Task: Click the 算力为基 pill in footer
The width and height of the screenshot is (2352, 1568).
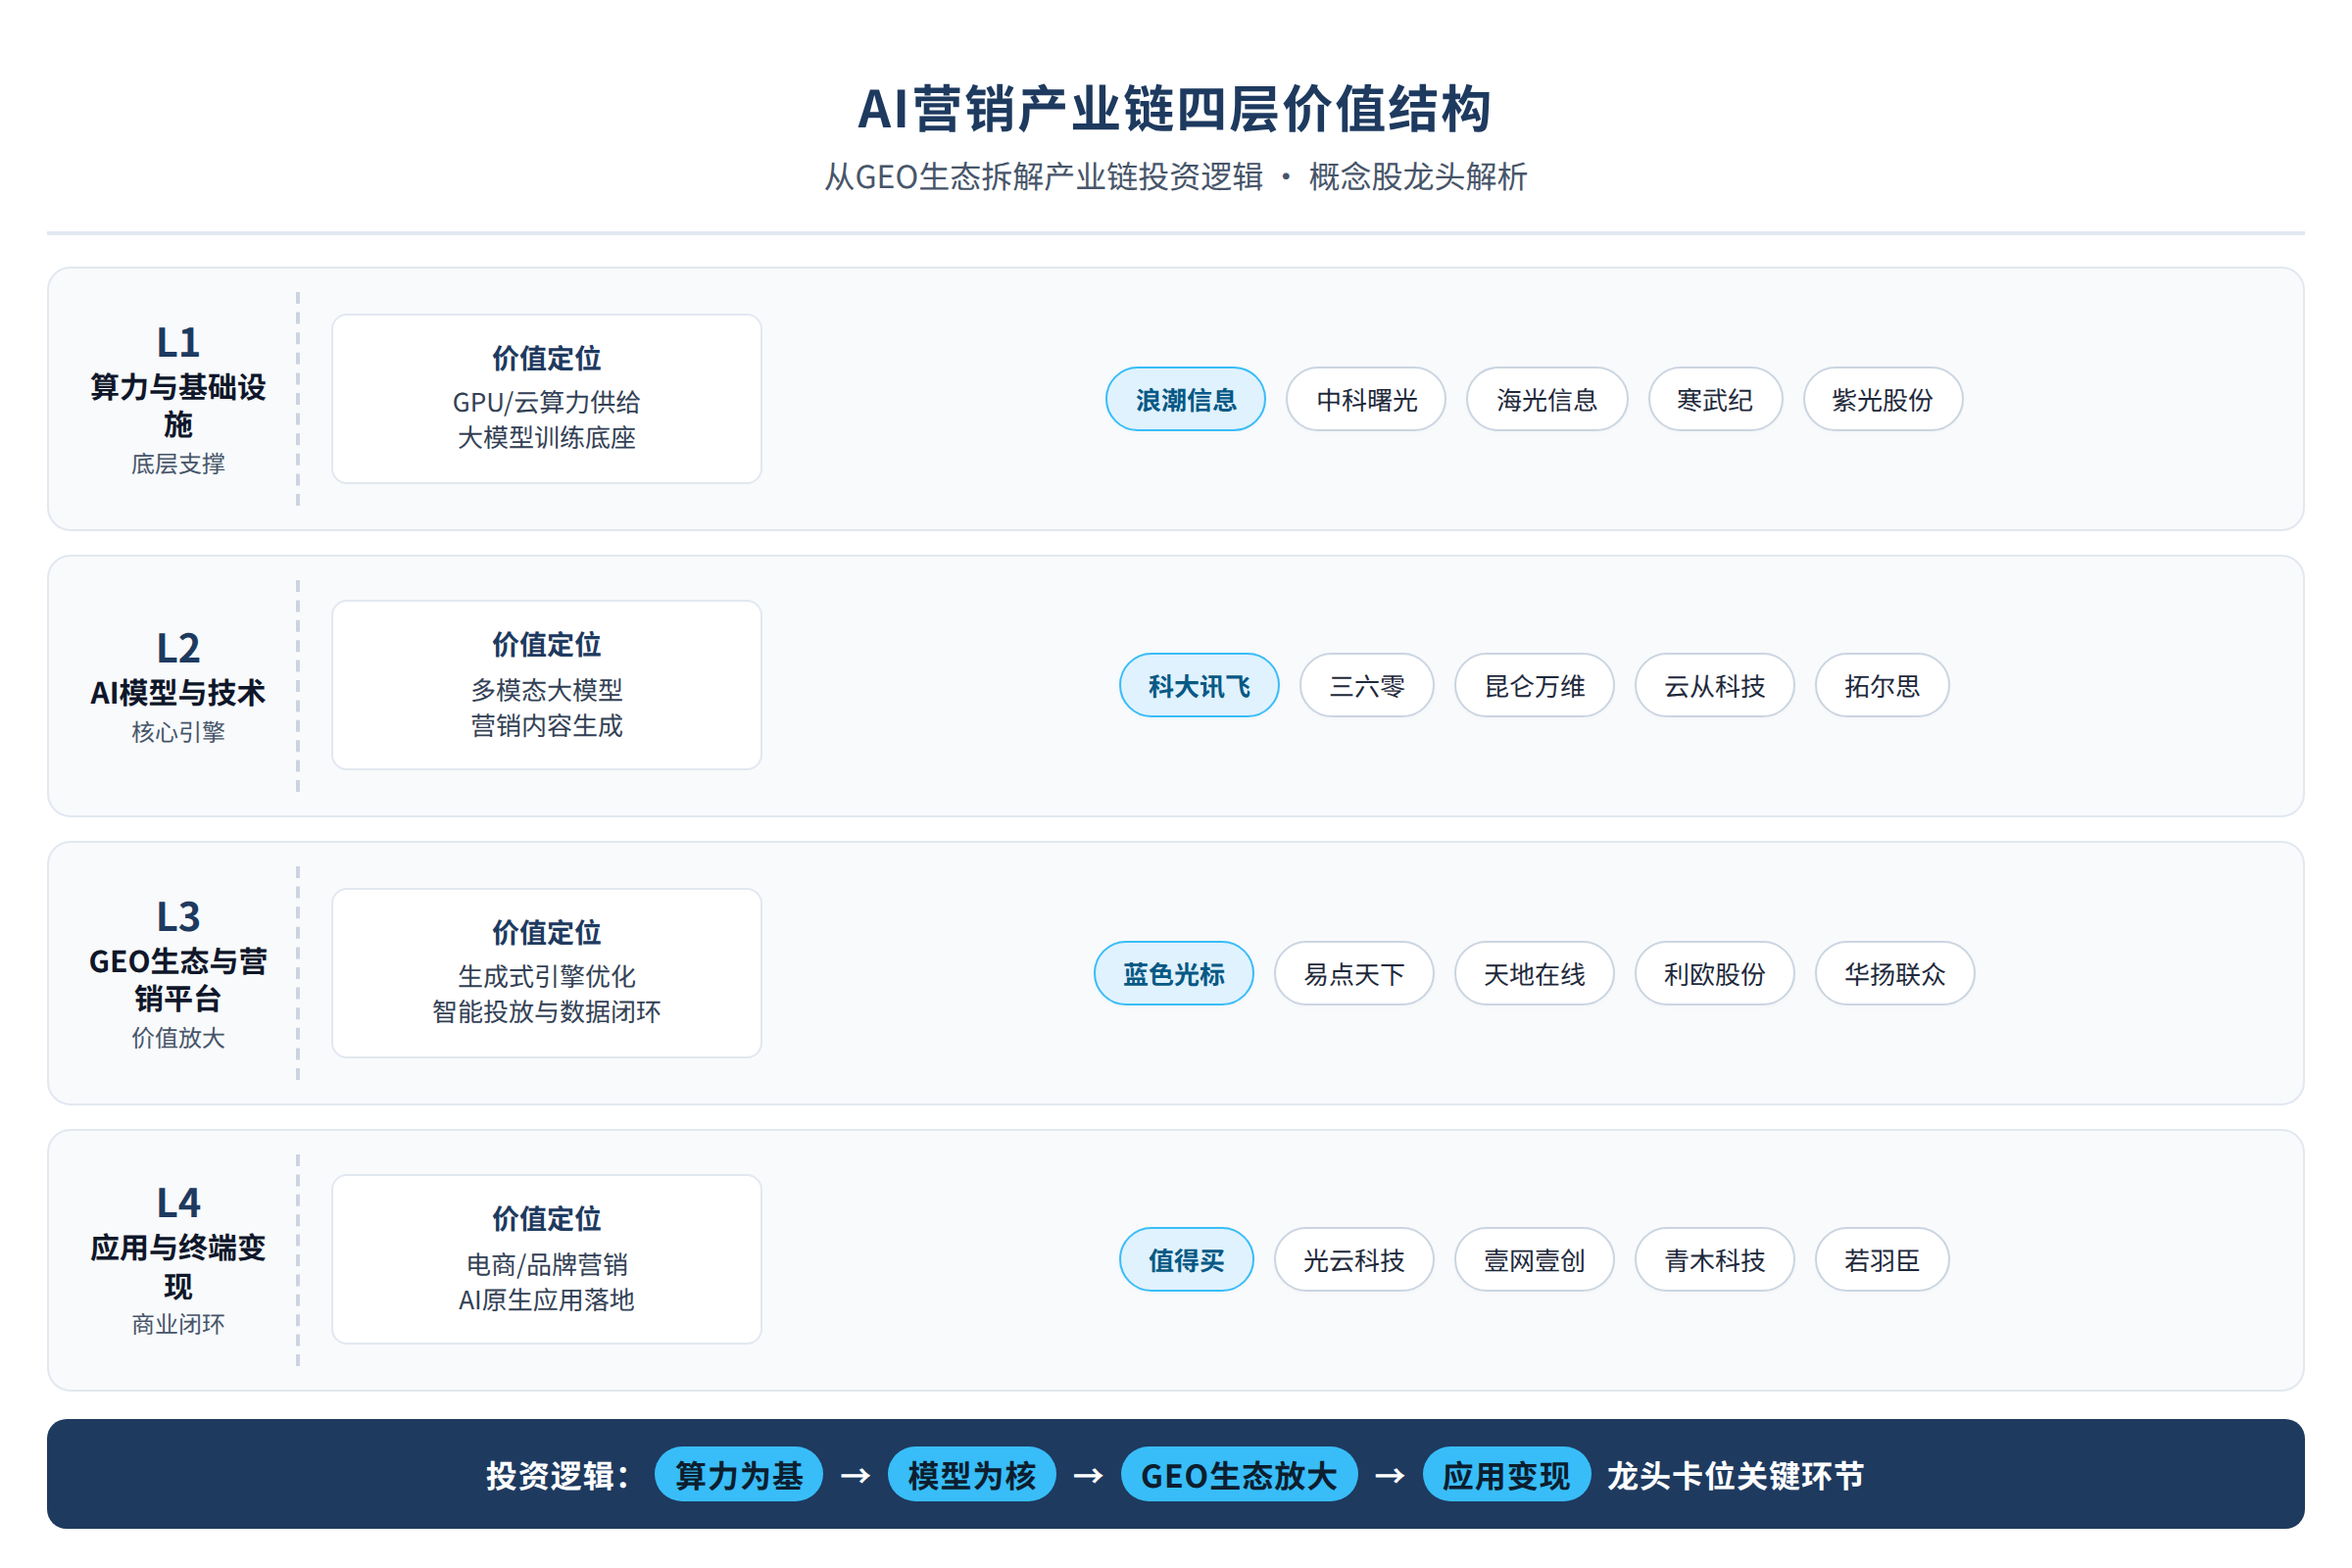Action: pyautogui.click(x=738, y=1474)
